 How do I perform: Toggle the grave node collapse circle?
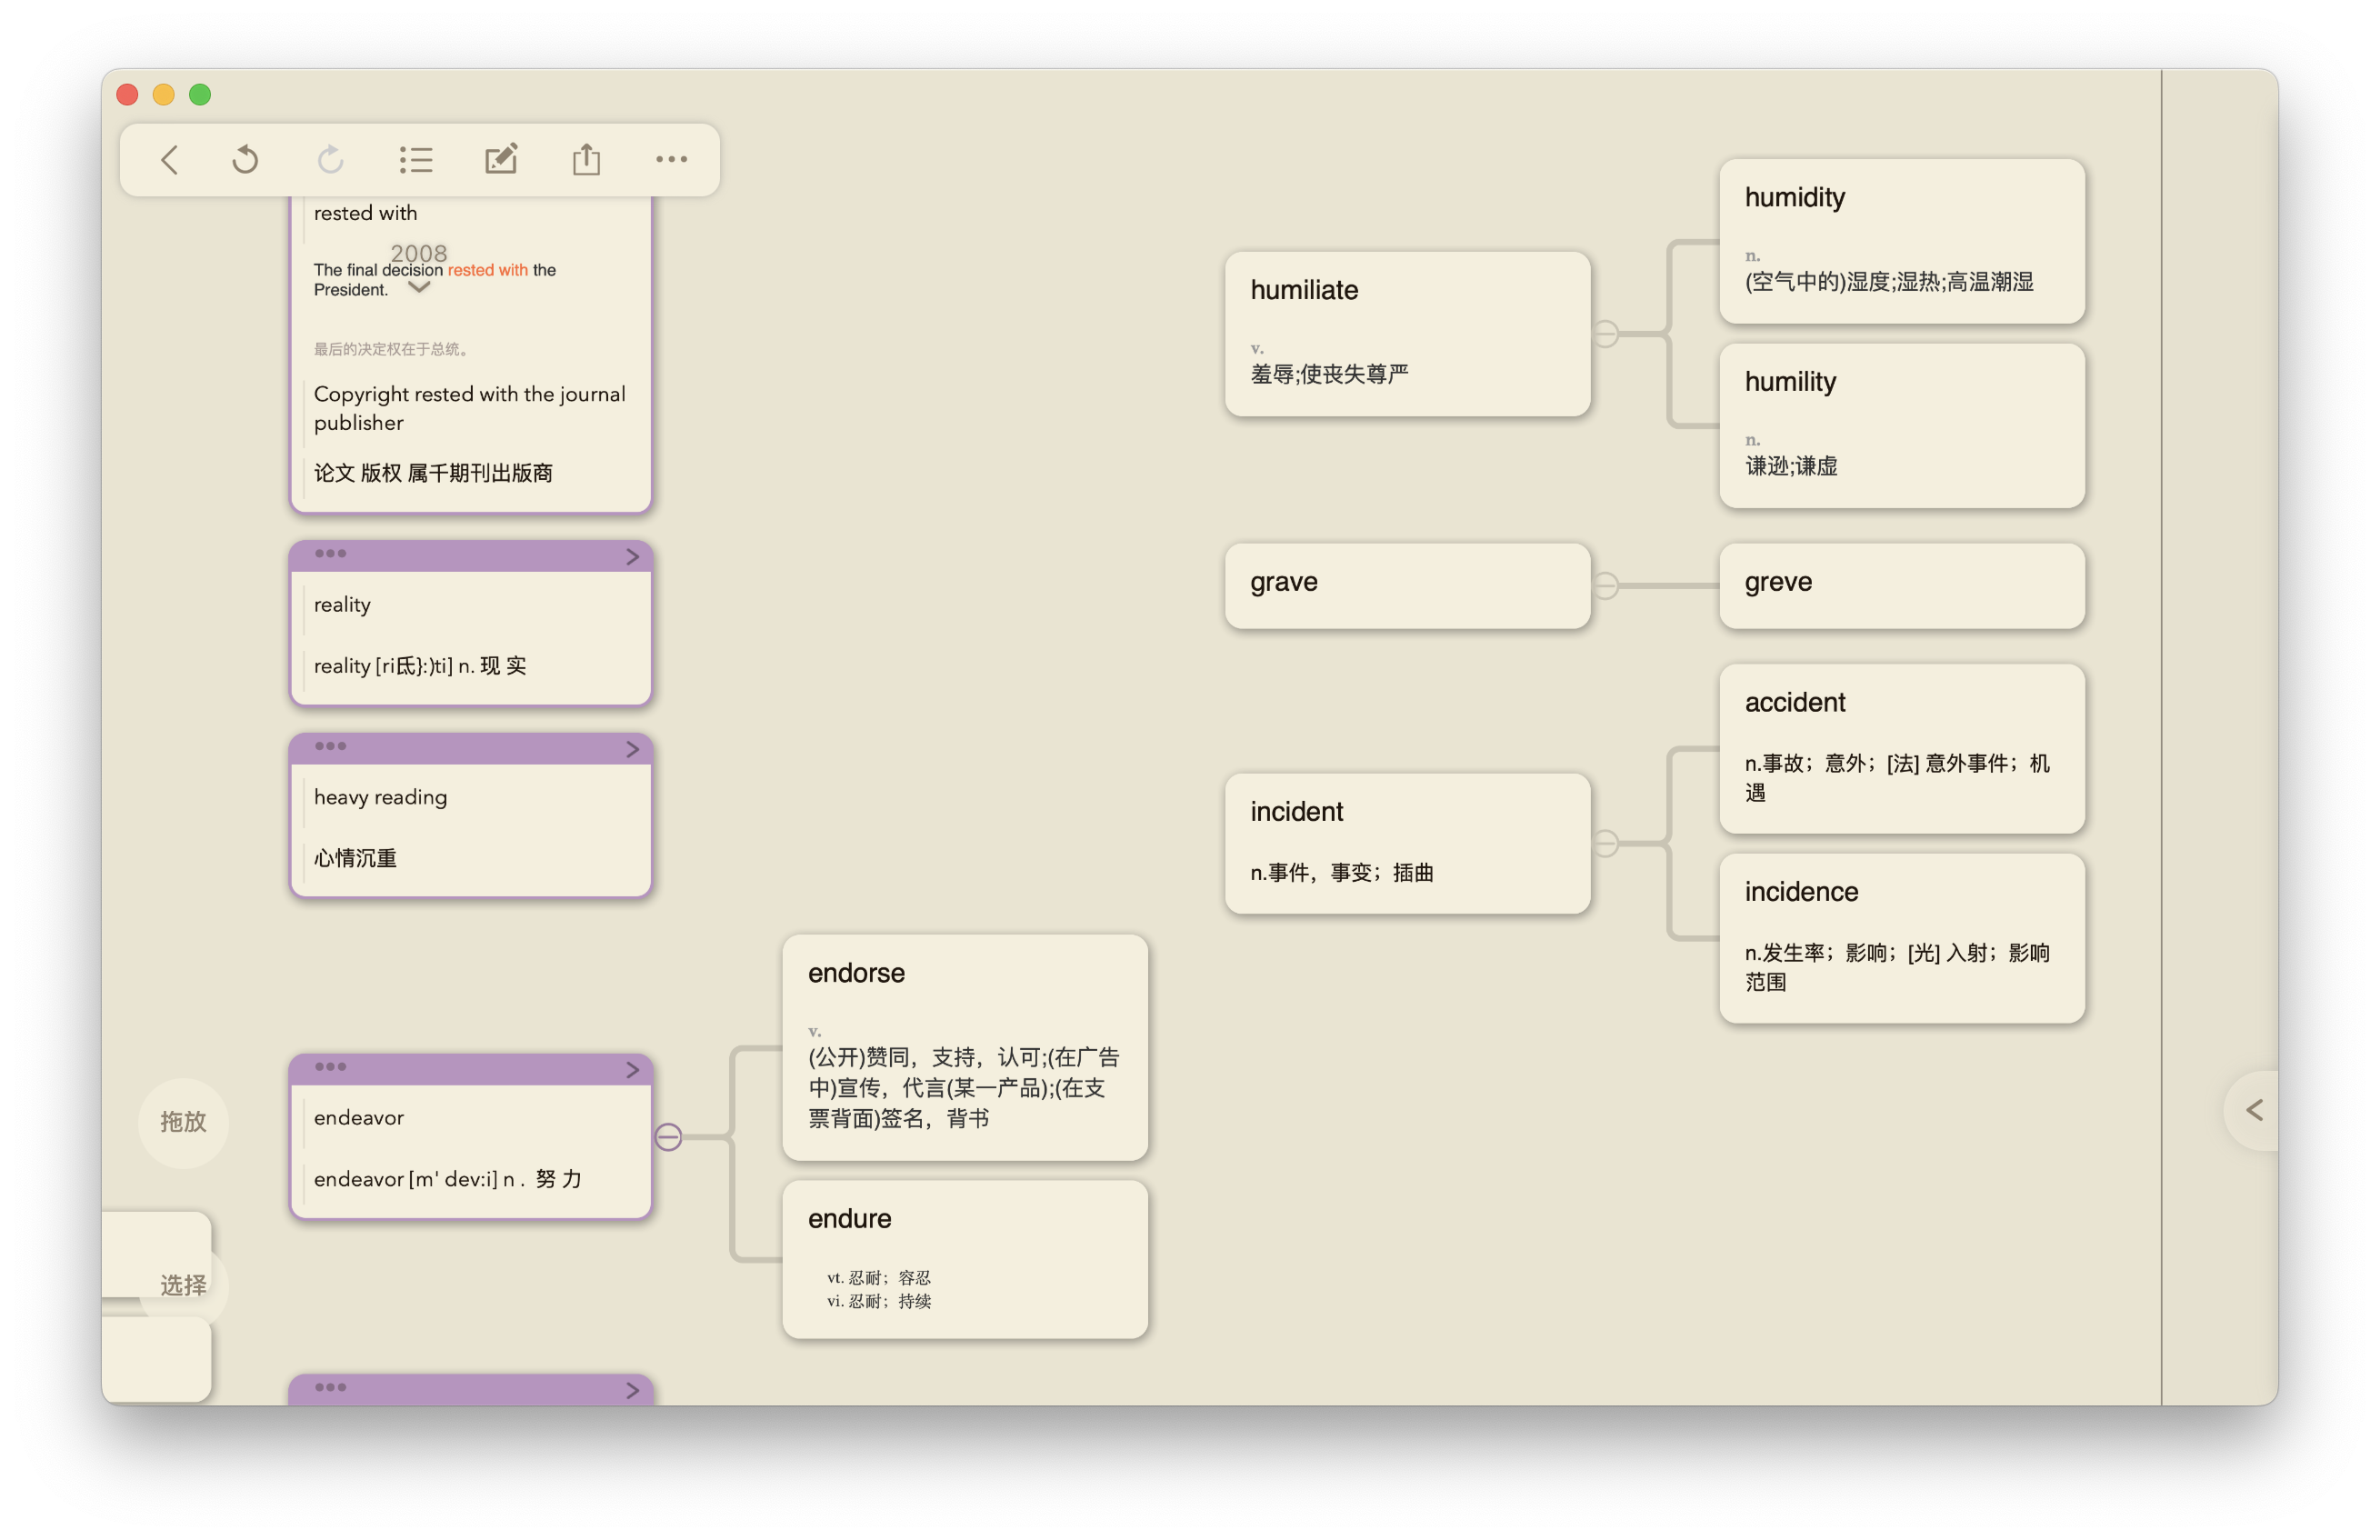[x=1605, y=585]
